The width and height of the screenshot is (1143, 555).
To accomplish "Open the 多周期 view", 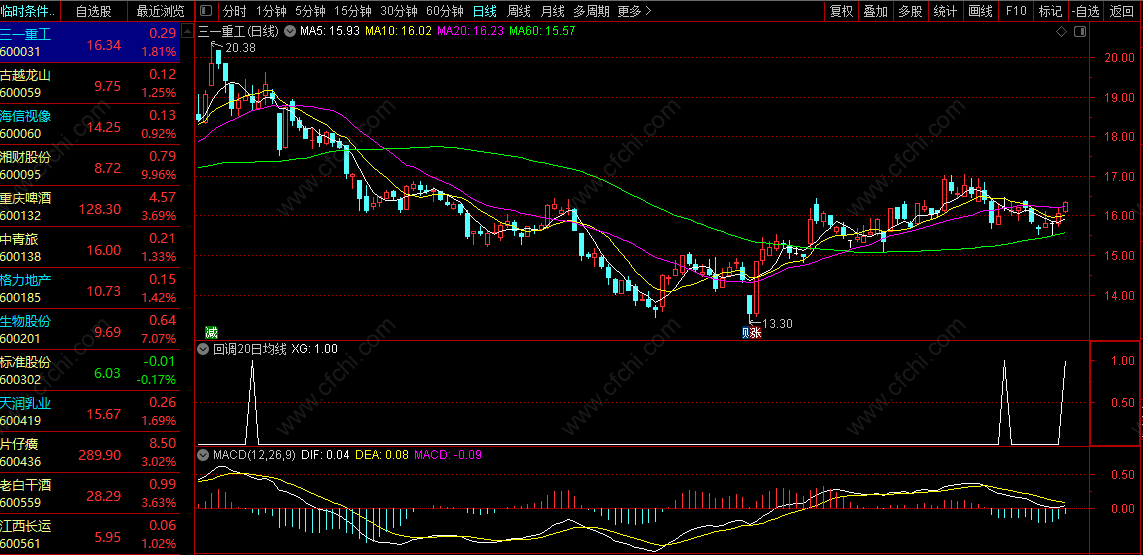I will (x=590, y=11).
